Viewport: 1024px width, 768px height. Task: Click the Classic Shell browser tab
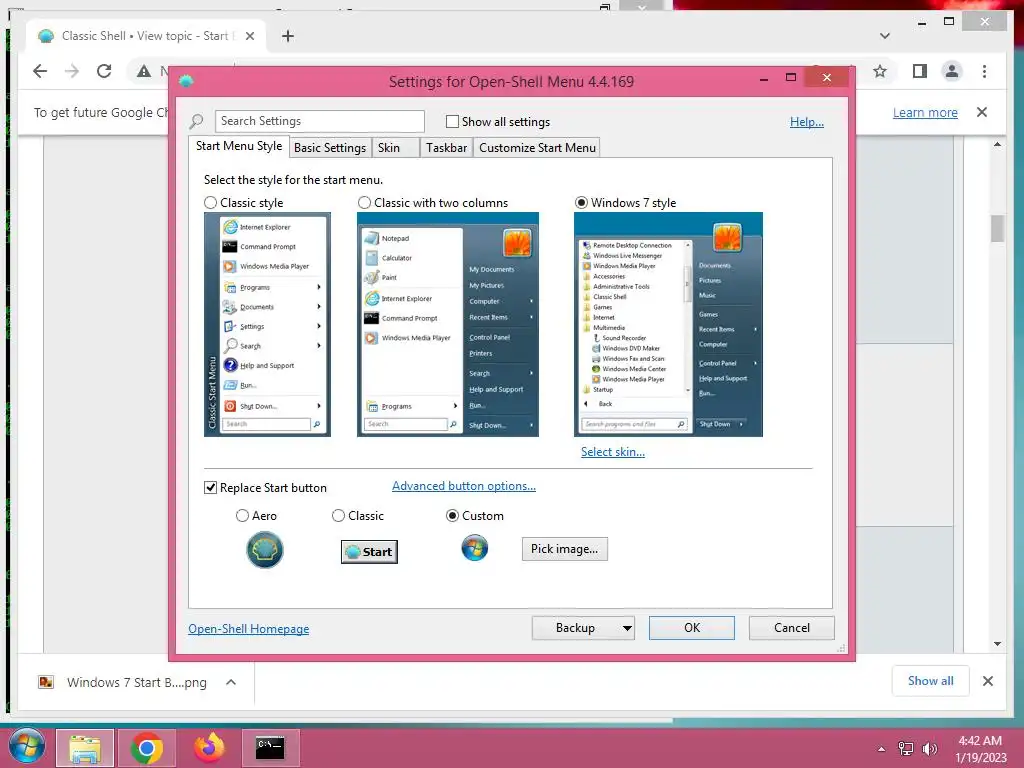[x=146, y=36]
